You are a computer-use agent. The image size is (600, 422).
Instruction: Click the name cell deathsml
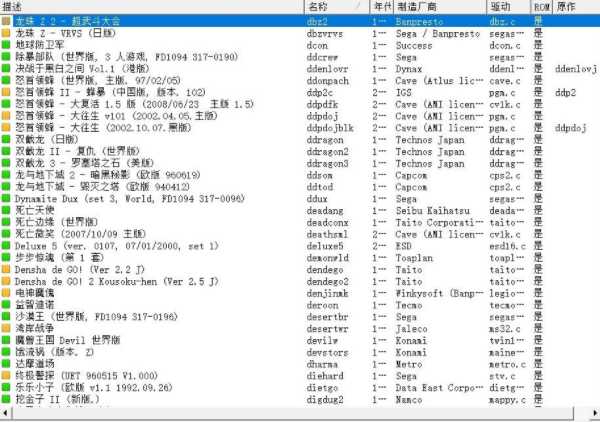[x=327, y=234]
